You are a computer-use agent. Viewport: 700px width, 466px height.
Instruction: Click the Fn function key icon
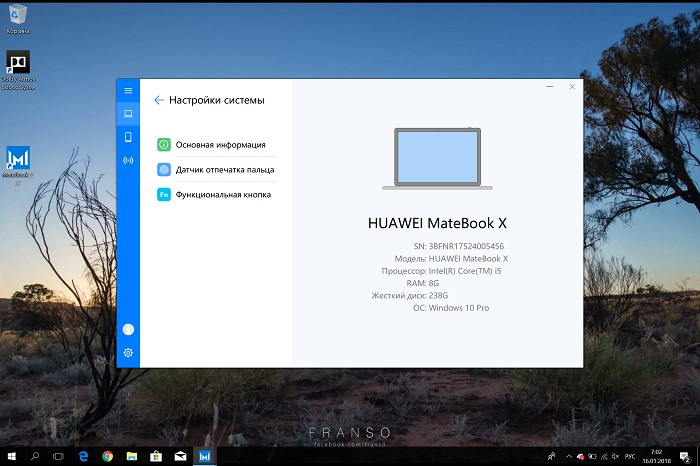click(164, 195)
